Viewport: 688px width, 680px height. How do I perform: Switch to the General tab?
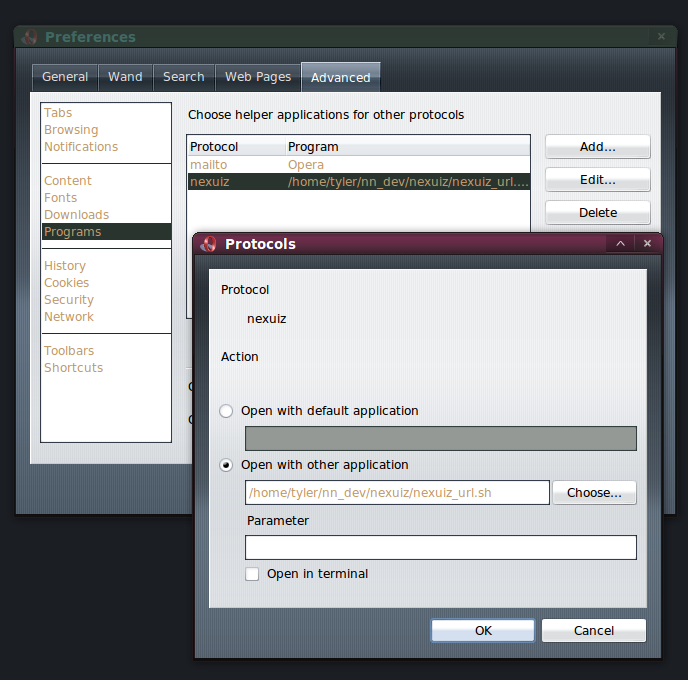(x=65, y=77)
